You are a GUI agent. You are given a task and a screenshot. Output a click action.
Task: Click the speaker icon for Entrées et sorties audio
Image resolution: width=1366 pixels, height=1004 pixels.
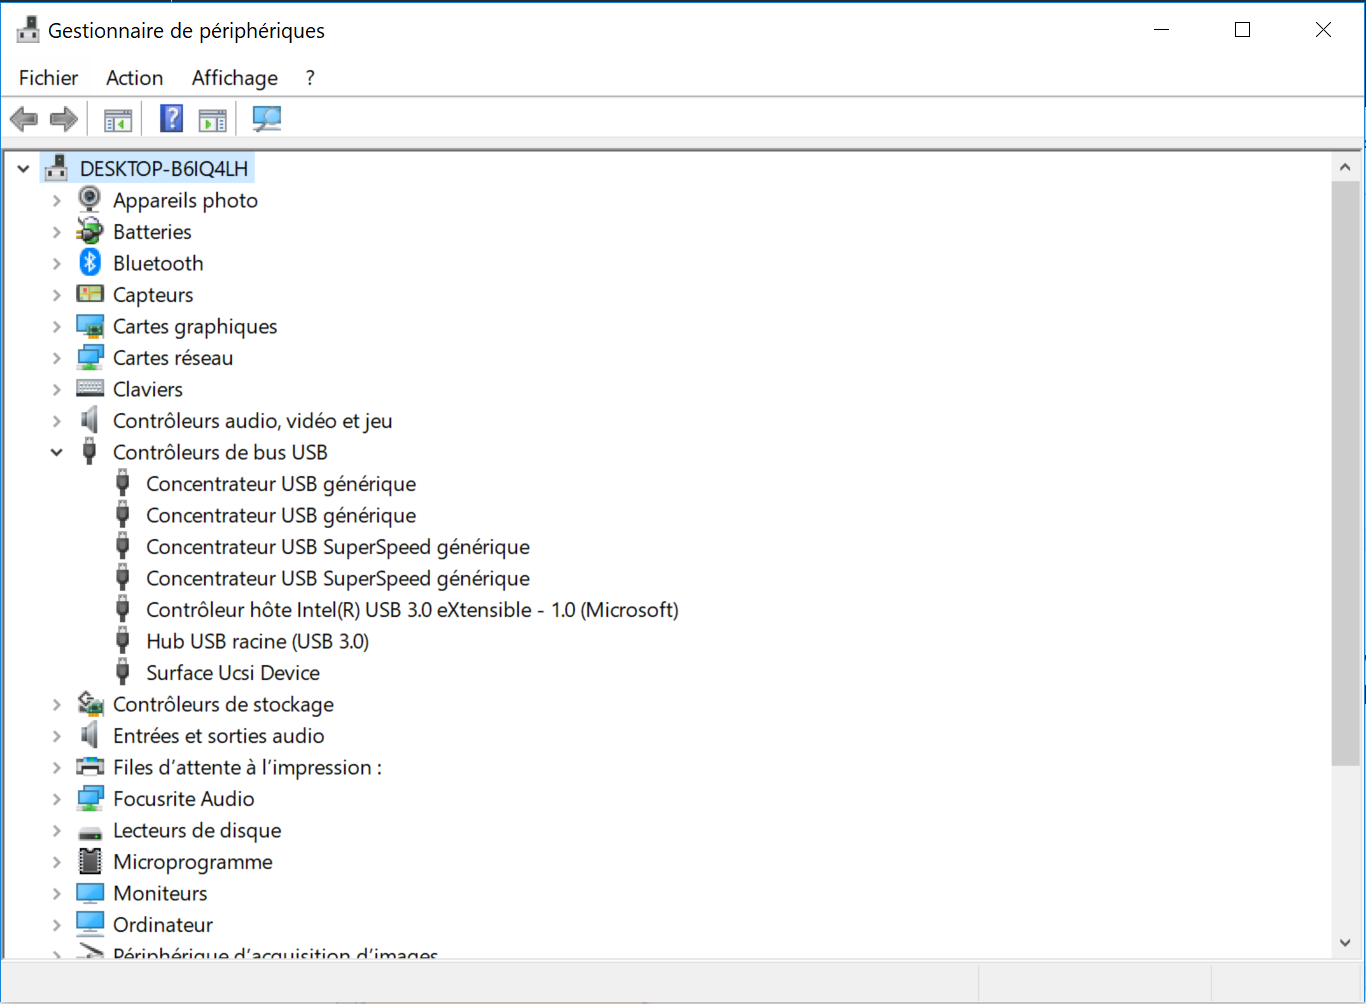click(x=90, y=735)
